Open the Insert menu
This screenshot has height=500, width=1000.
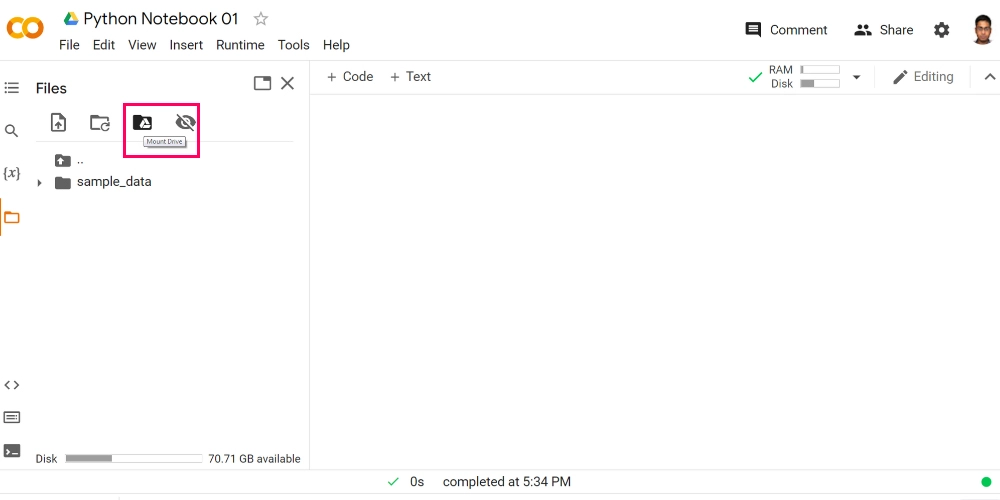coord(186,45)
